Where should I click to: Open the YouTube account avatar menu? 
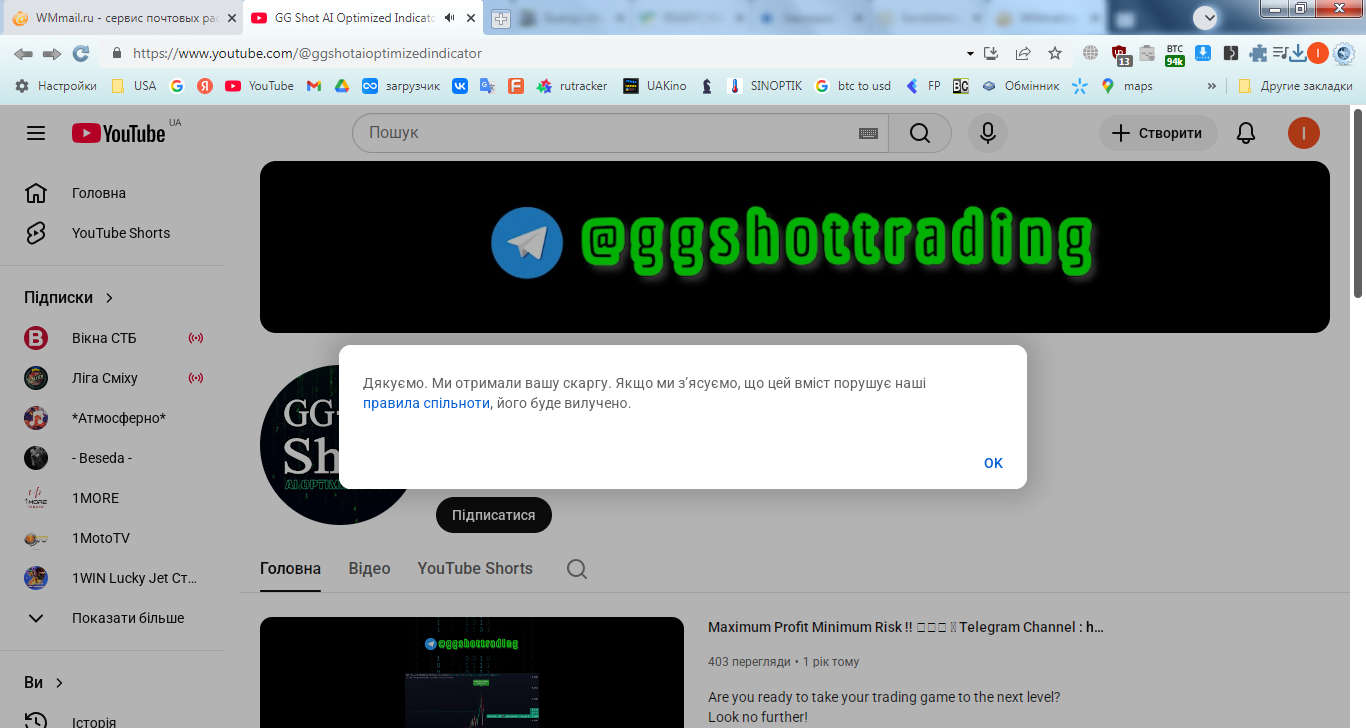tap(1304, 133)
